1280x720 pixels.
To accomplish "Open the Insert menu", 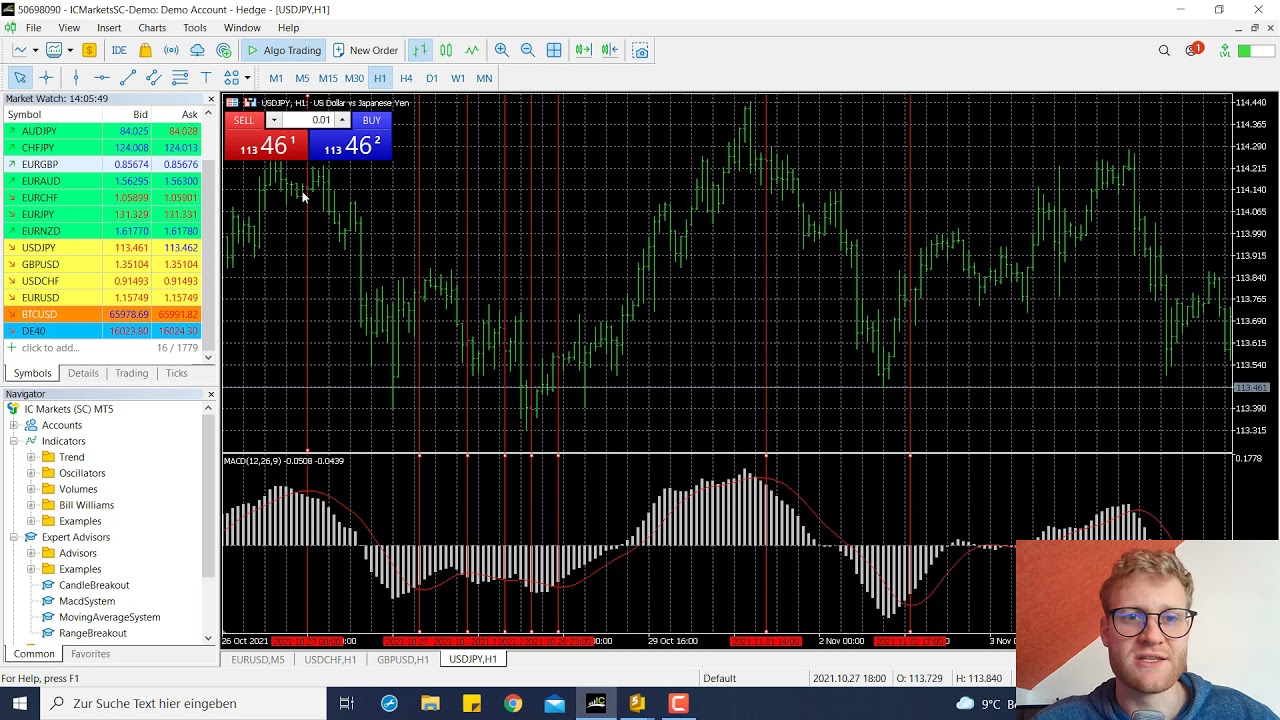I will (x=109, y=28).
